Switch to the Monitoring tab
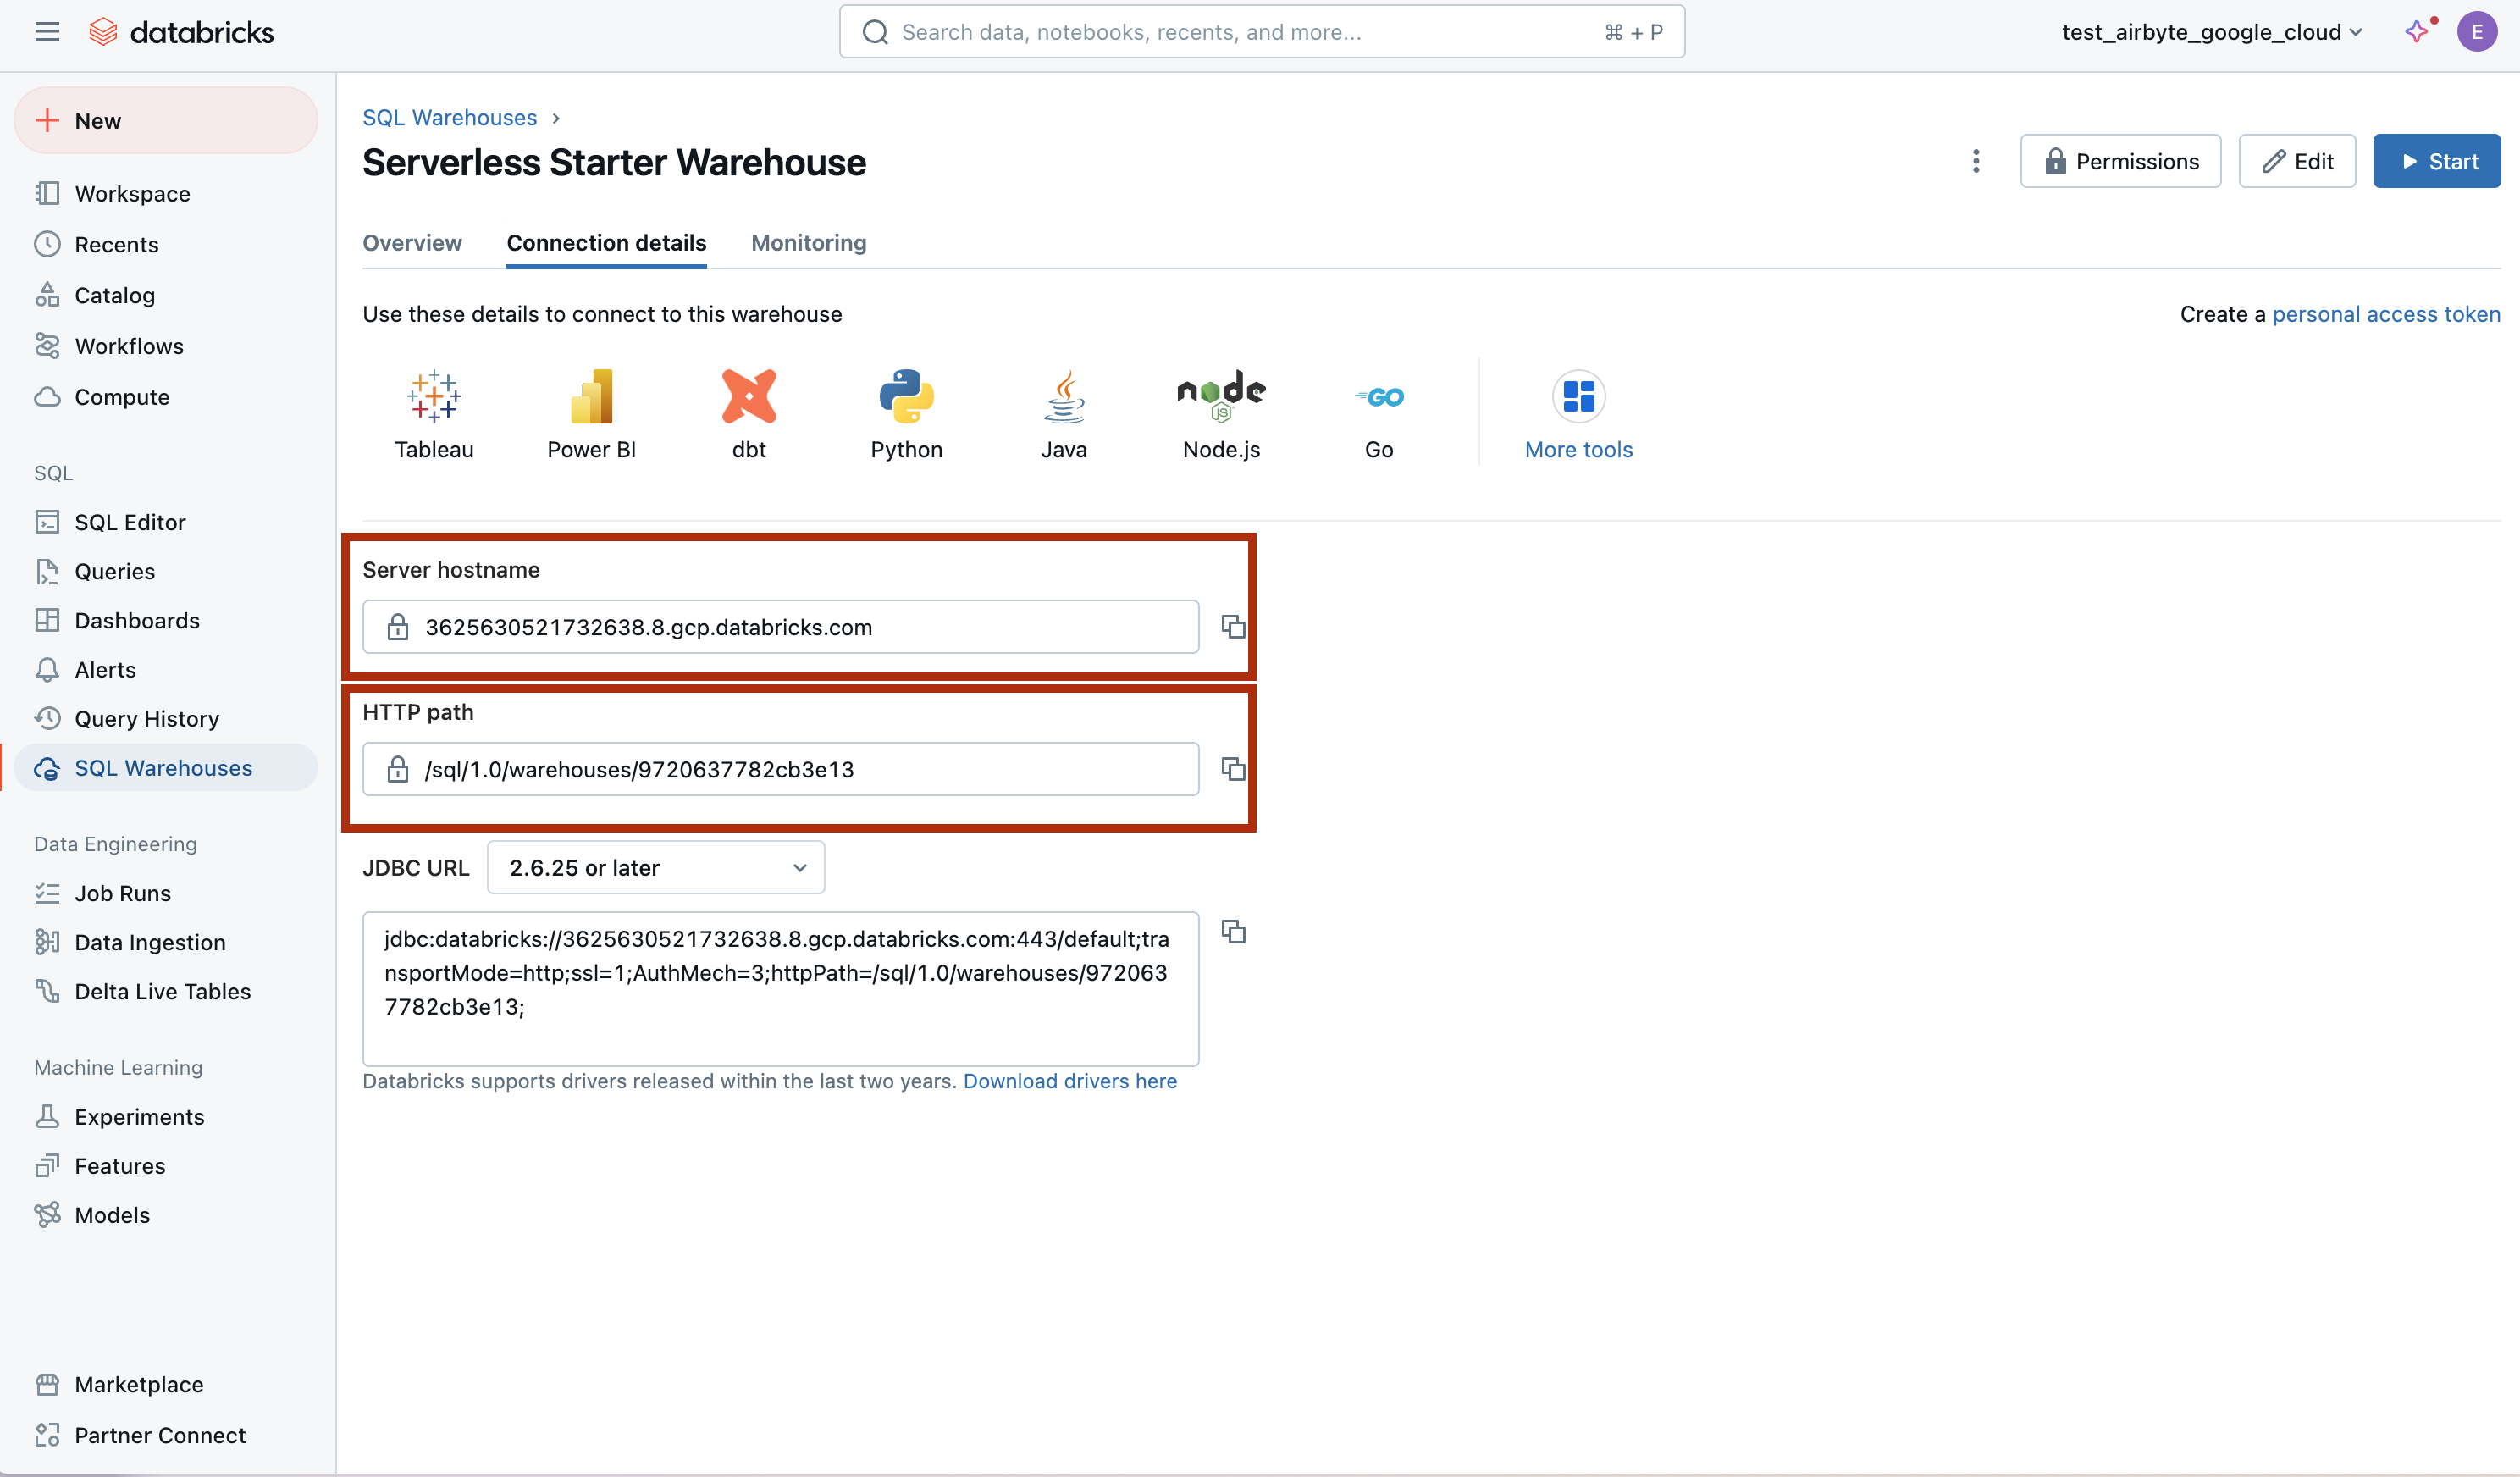This screenshot has width=2520, height=1477. (x=809, y=243)
